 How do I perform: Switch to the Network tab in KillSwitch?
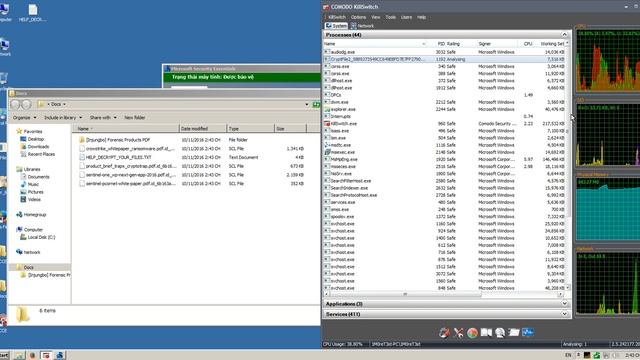pos(362,26)
